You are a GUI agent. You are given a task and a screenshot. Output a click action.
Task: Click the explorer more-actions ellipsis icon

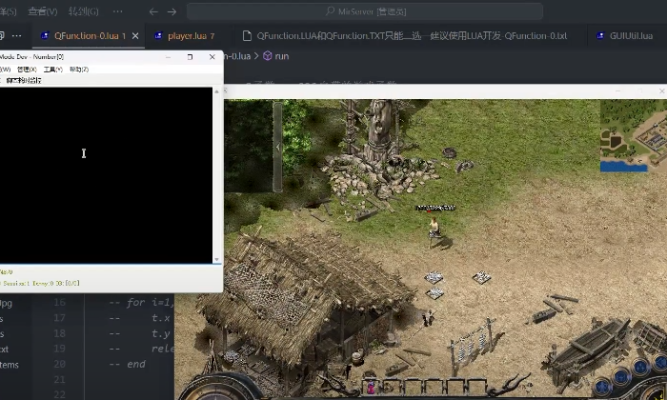15,35
